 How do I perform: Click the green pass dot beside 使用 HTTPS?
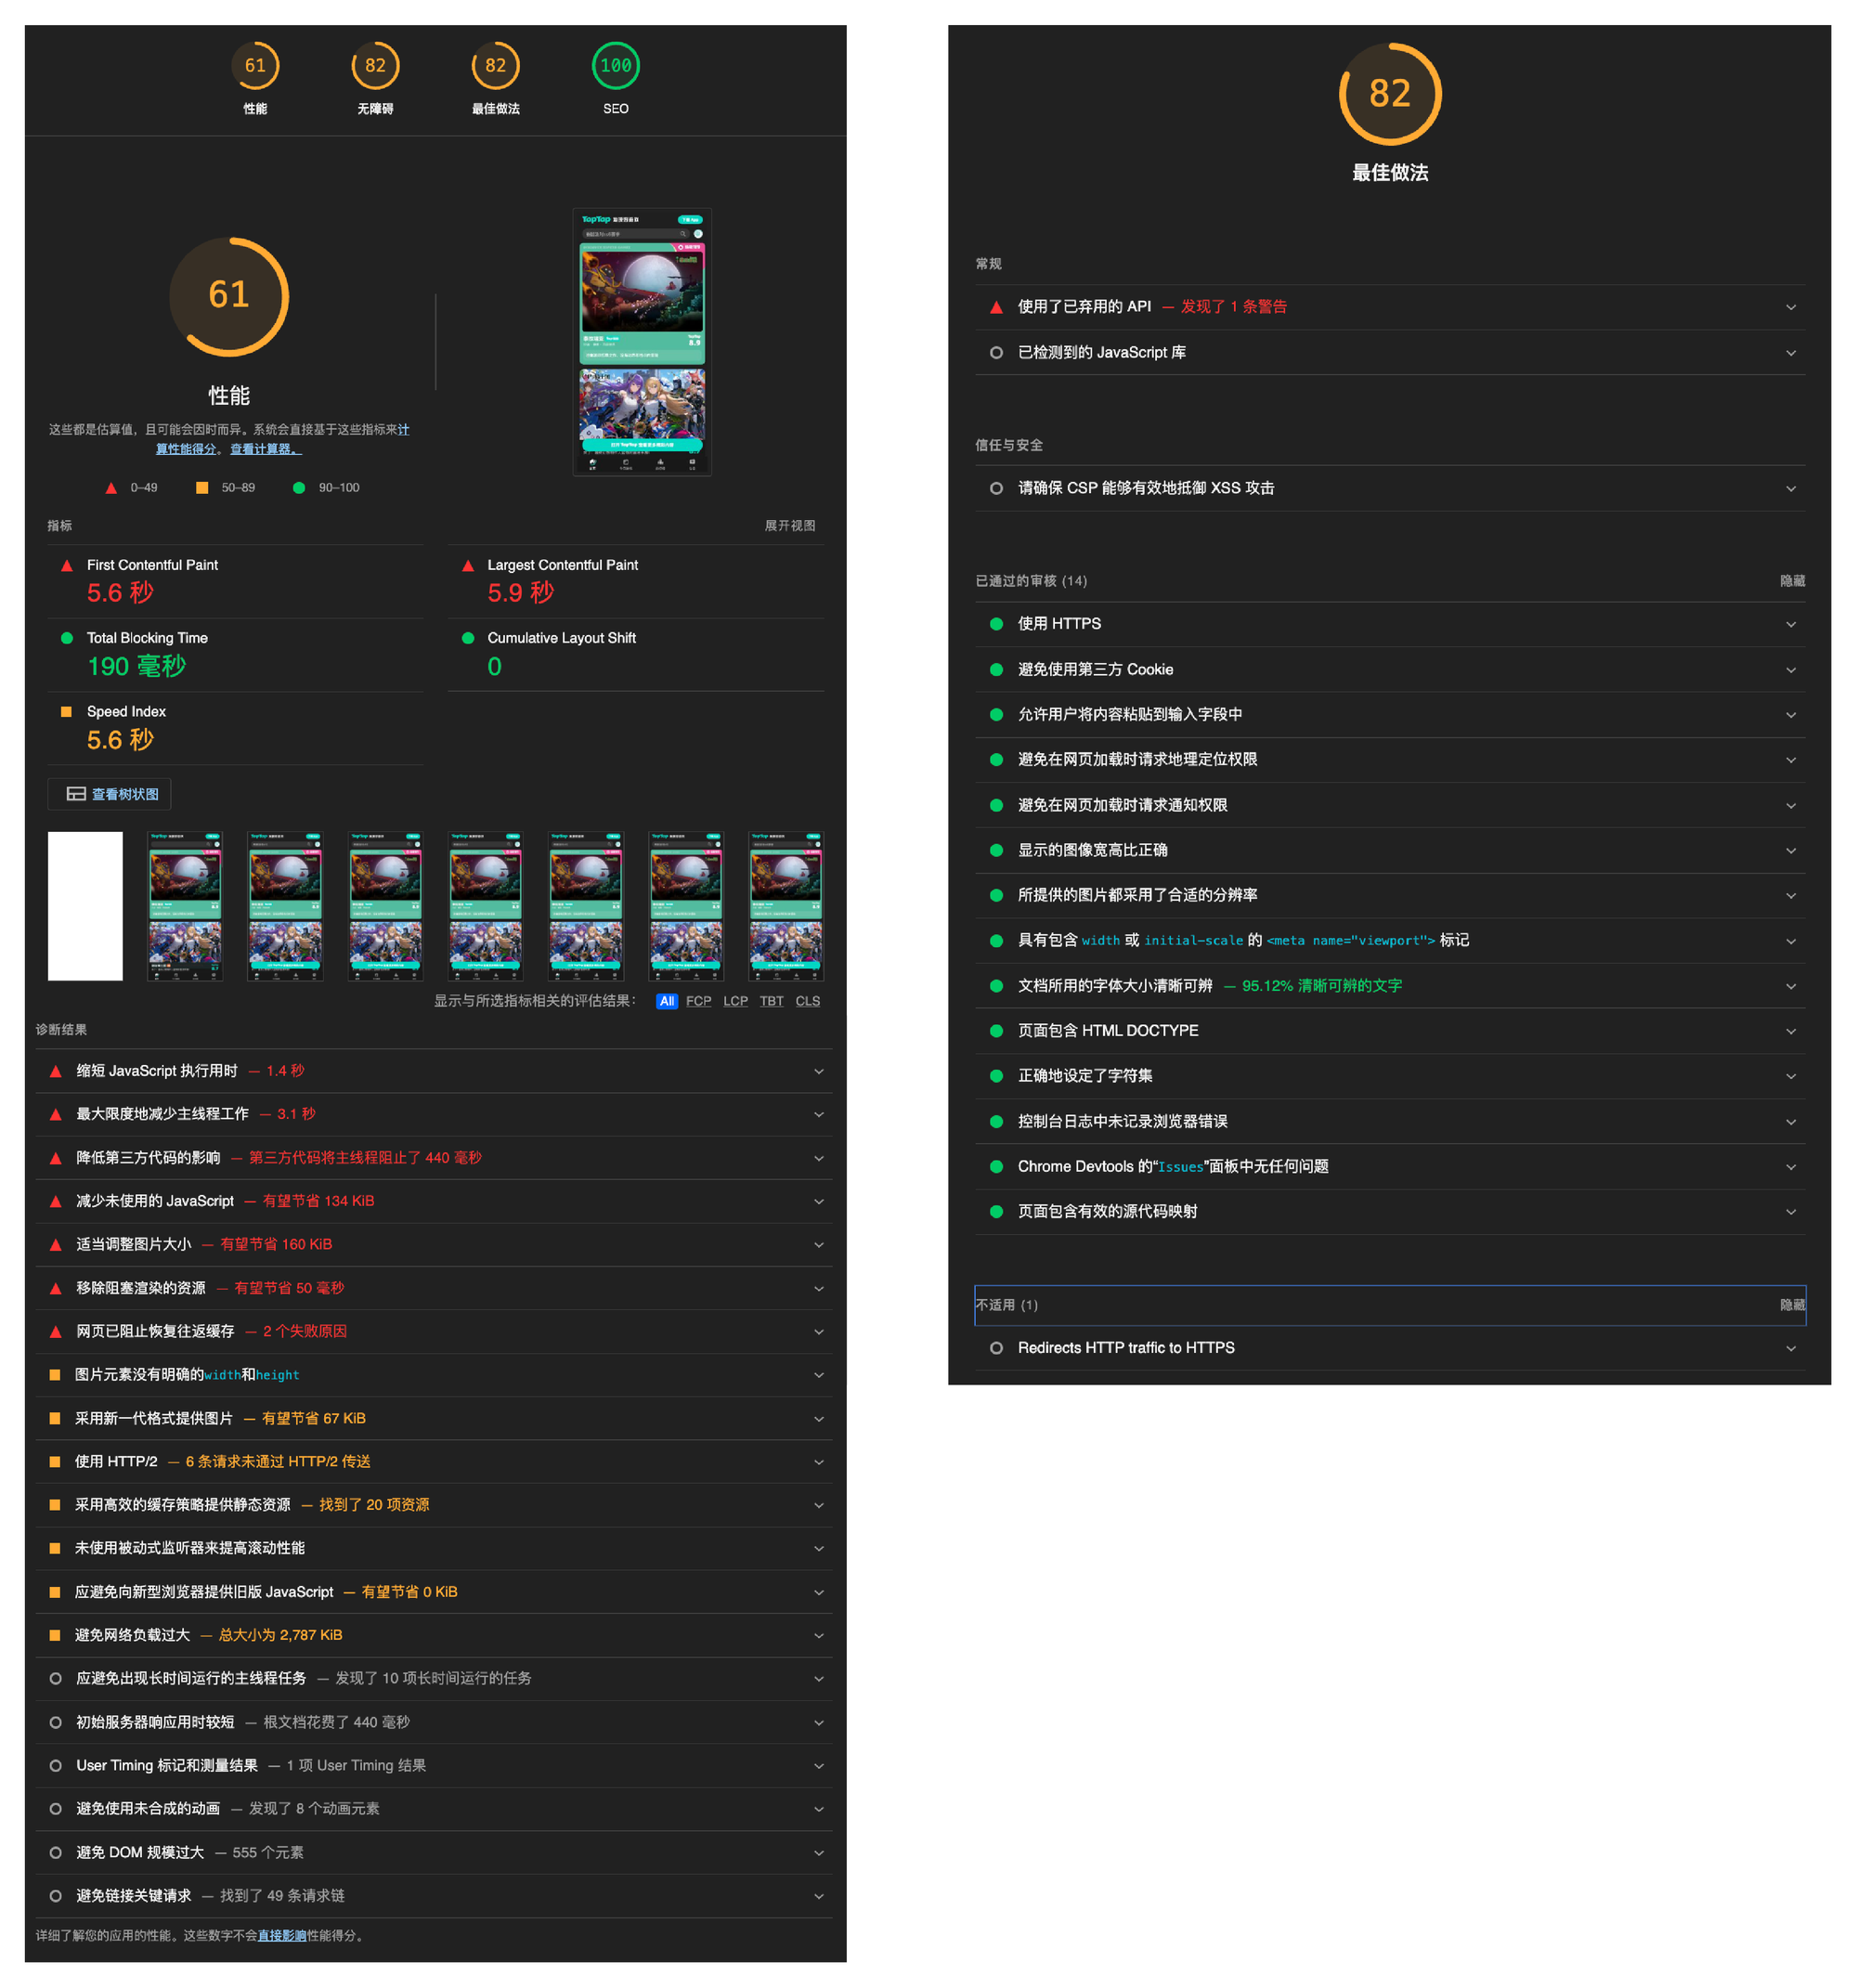[996, 624]
